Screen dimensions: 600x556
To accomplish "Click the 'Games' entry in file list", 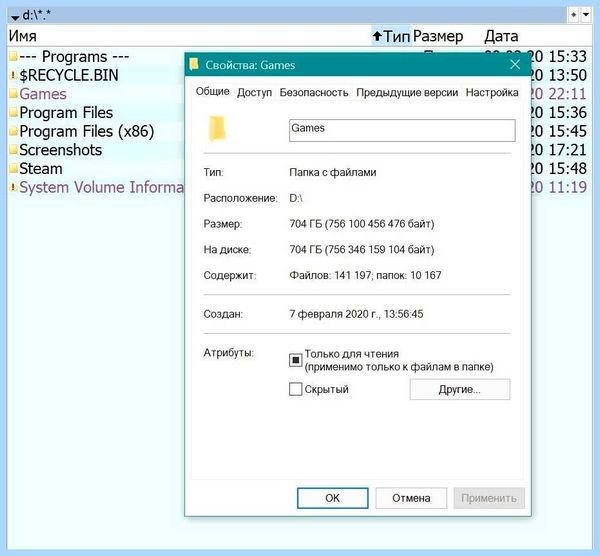I will coord(43,94).
